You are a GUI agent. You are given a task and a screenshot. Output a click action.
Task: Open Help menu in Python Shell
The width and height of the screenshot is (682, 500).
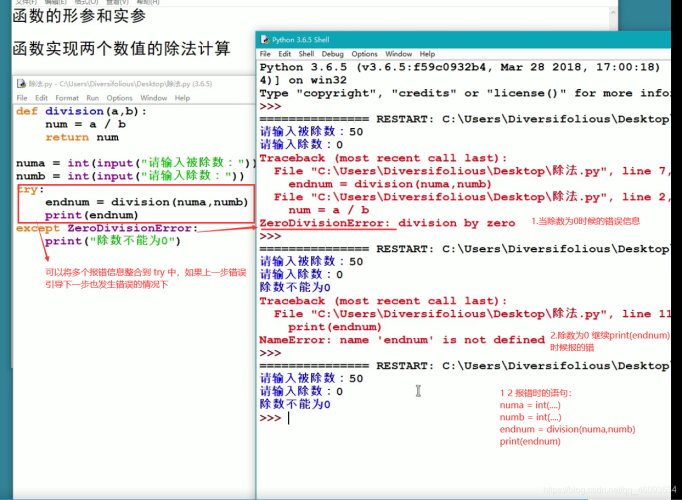click(427, 54)
